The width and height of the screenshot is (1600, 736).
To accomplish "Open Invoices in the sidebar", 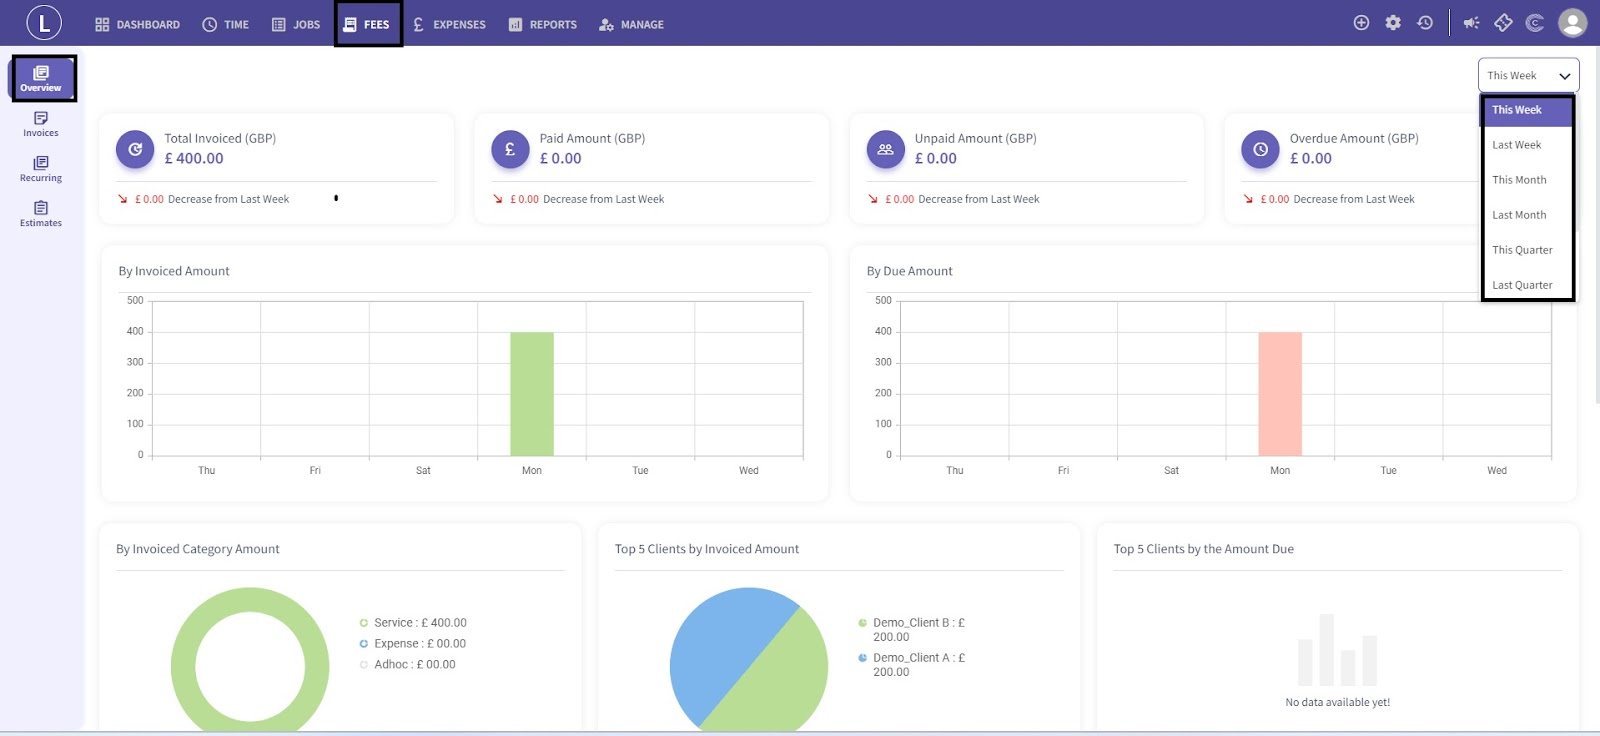I will tap(41, 124).
